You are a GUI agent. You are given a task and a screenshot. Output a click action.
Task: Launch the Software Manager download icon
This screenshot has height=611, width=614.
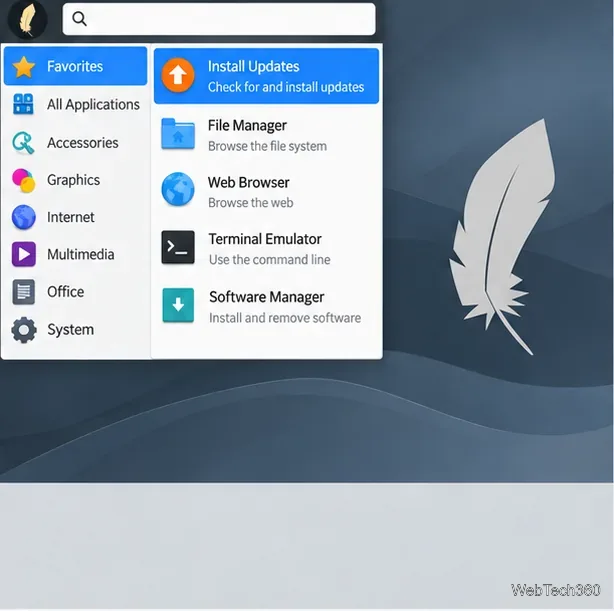pyautogui.click(x=178, y=305)
